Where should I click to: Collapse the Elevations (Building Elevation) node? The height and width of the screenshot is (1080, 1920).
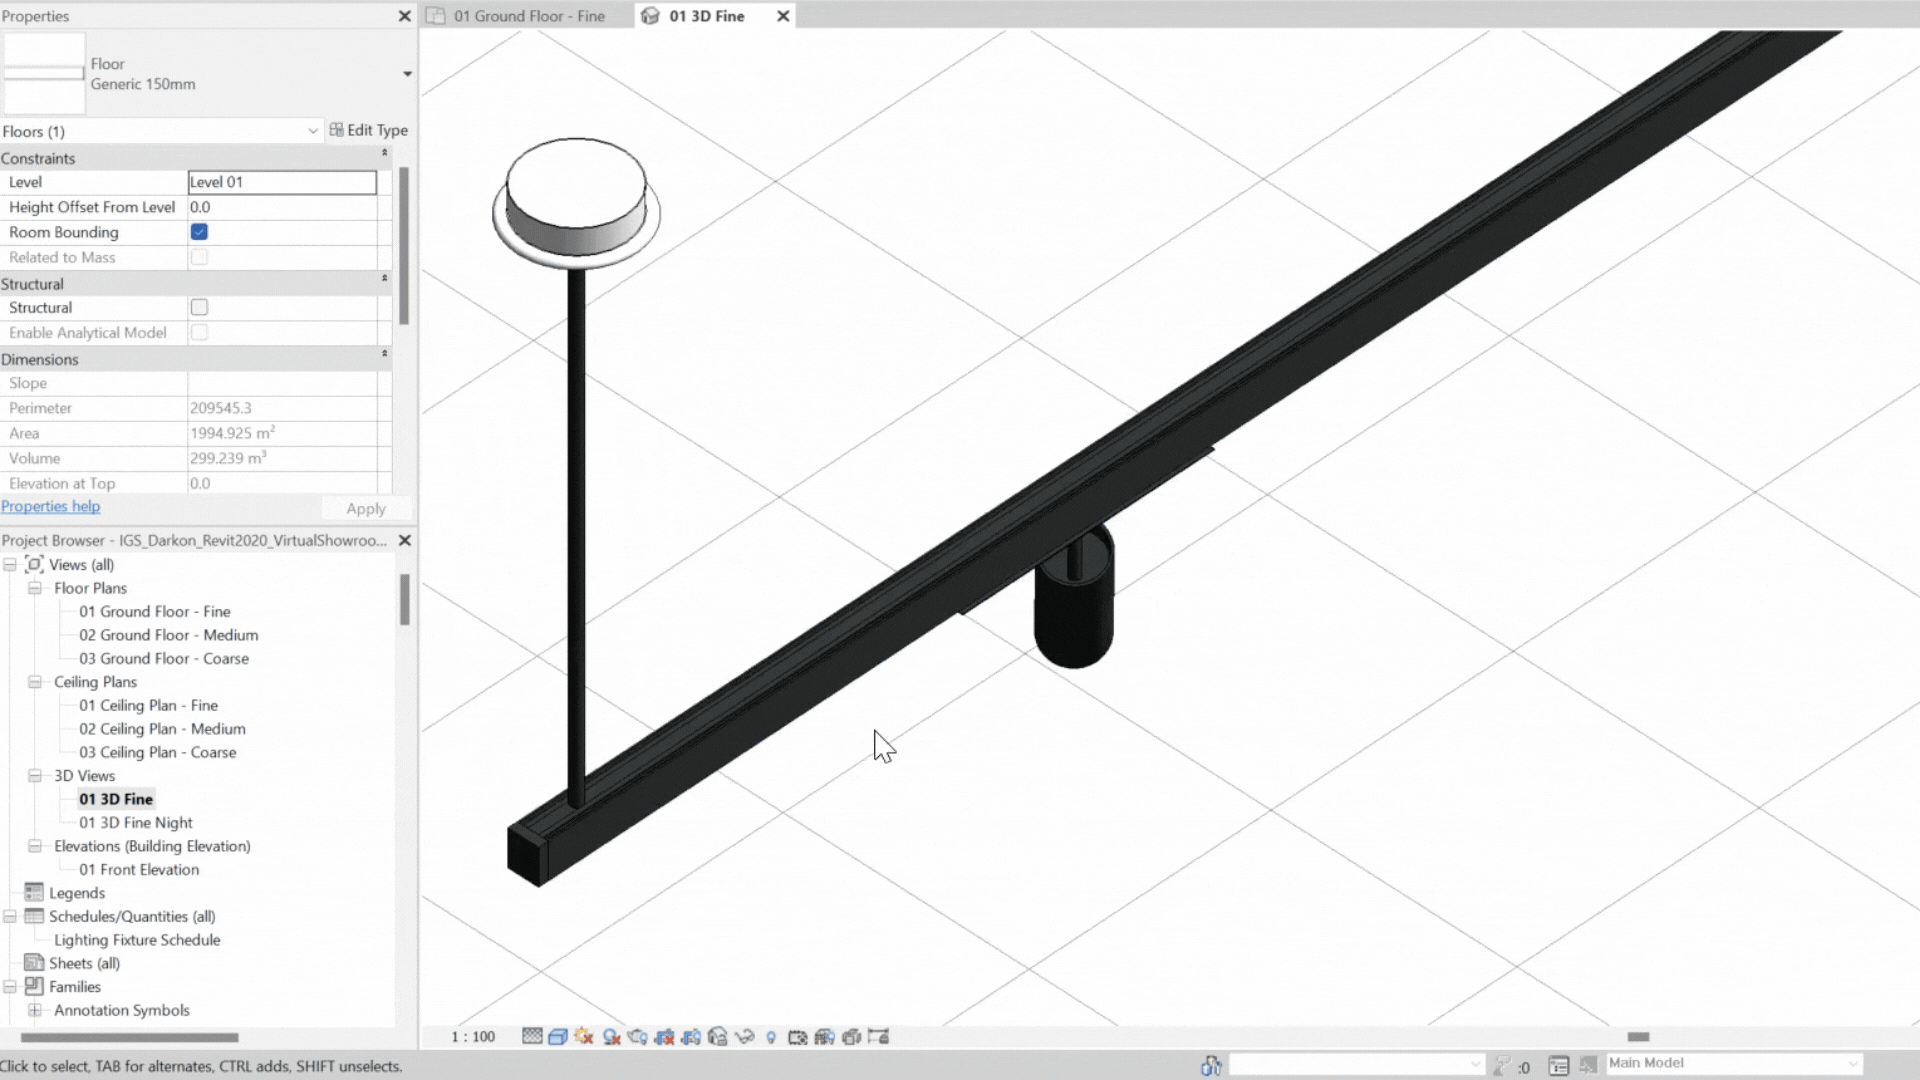34,846
